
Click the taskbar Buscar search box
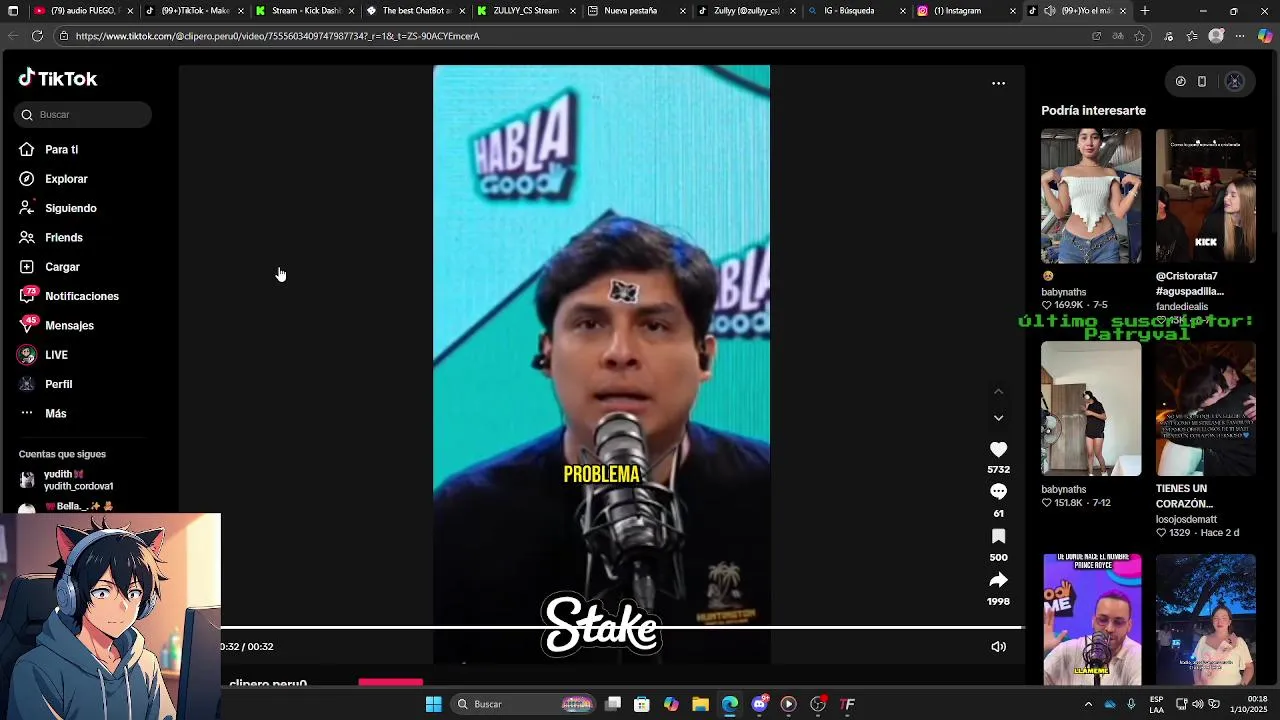[523, 704]
